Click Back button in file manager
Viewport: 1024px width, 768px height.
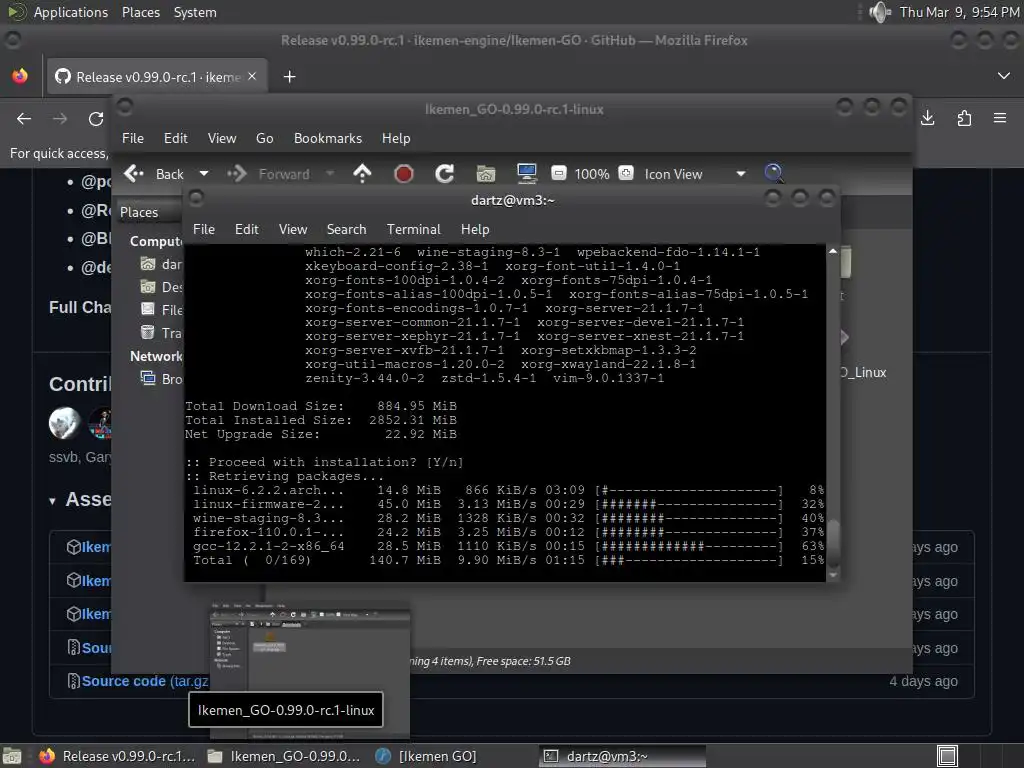click(154, 174)
